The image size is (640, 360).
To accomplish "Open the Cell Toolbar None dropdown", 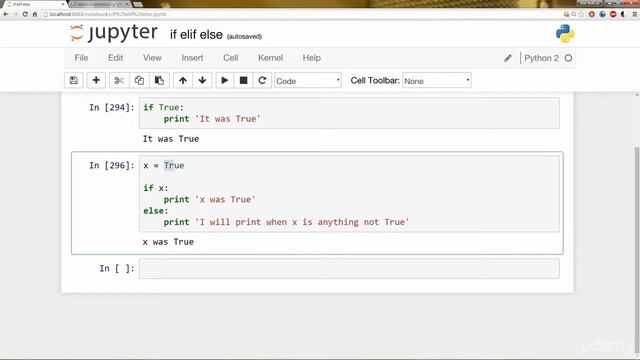I will pos(436,81).
